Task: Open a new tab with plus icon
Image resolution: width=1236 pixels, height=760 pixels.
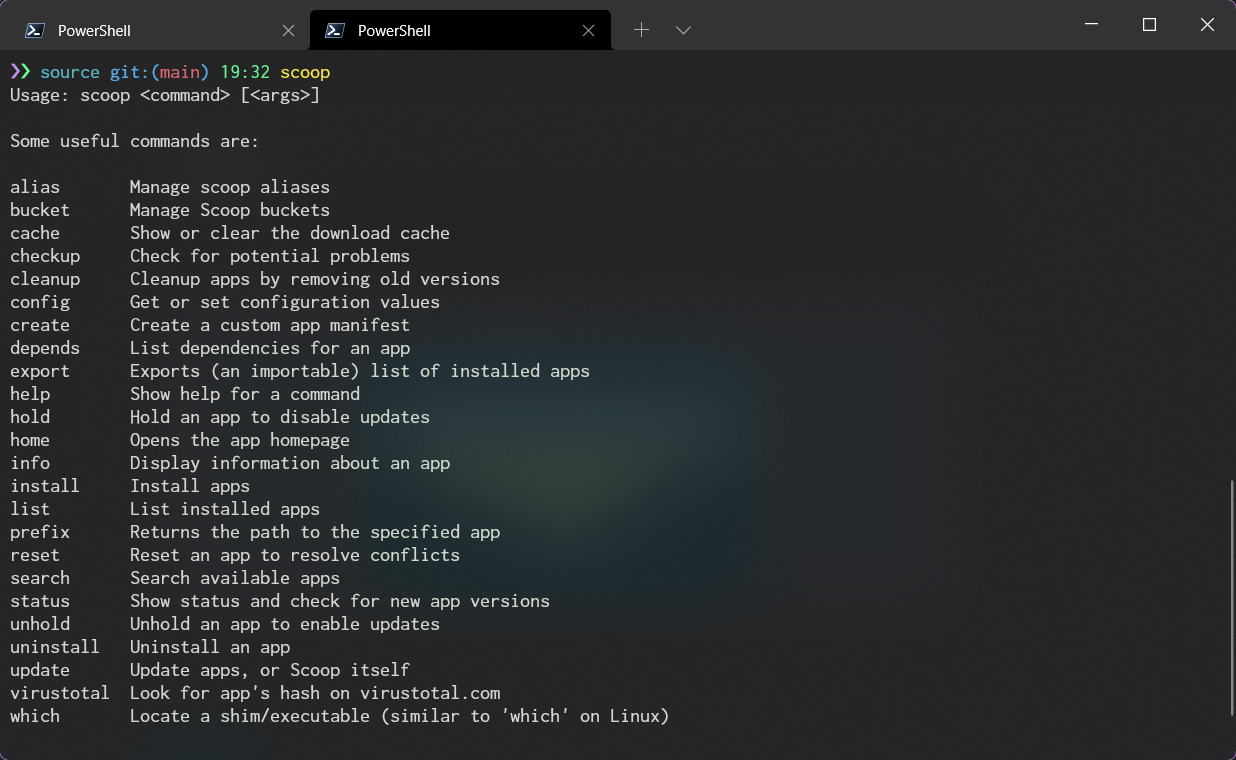Action: [x=642, y=30]
